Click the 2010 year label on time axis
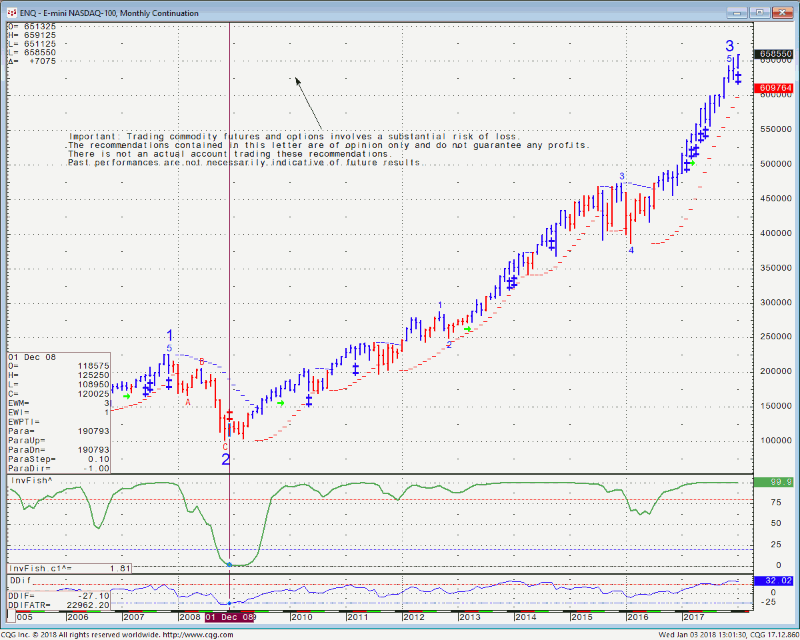The height and width of the screenshot is (640, 800). pos(302,617)
